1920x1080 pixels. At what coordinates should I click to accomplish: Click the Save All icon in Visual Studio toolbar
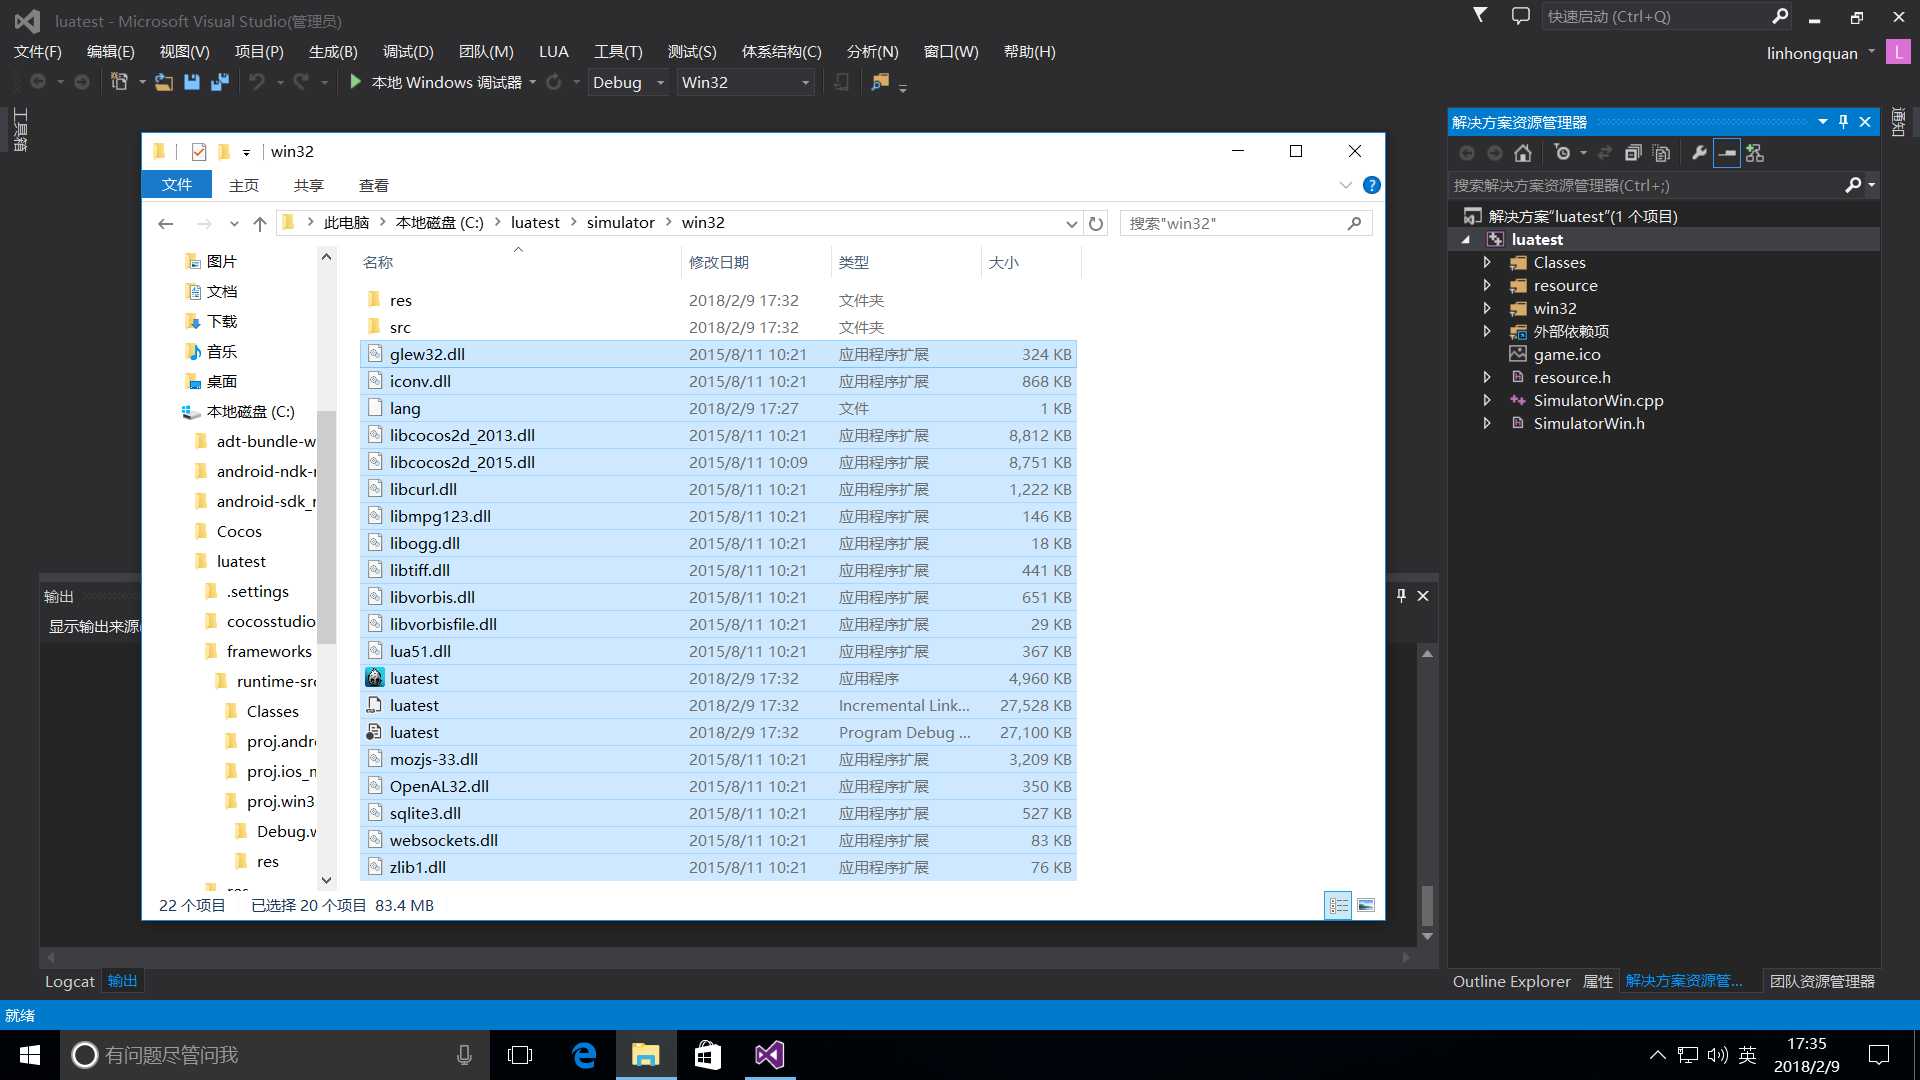pos(219,82)
